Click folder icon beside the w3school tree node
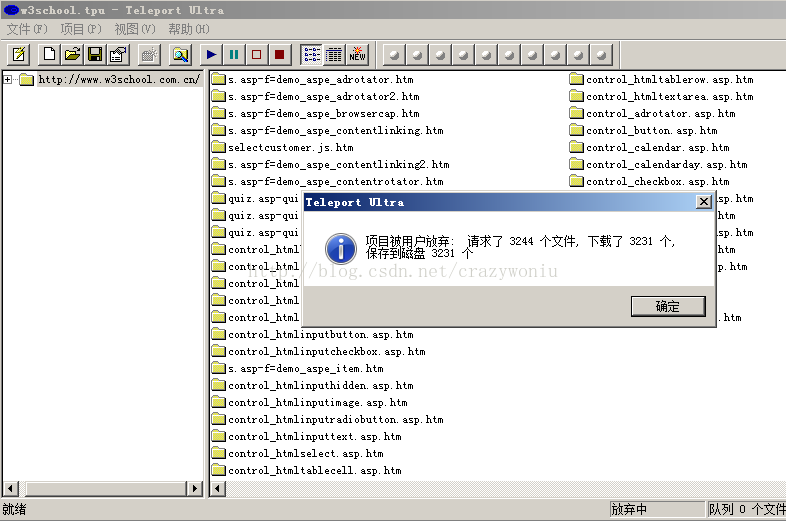The width and height of the screenshot is (786, 521). click(x=27, y=79)
